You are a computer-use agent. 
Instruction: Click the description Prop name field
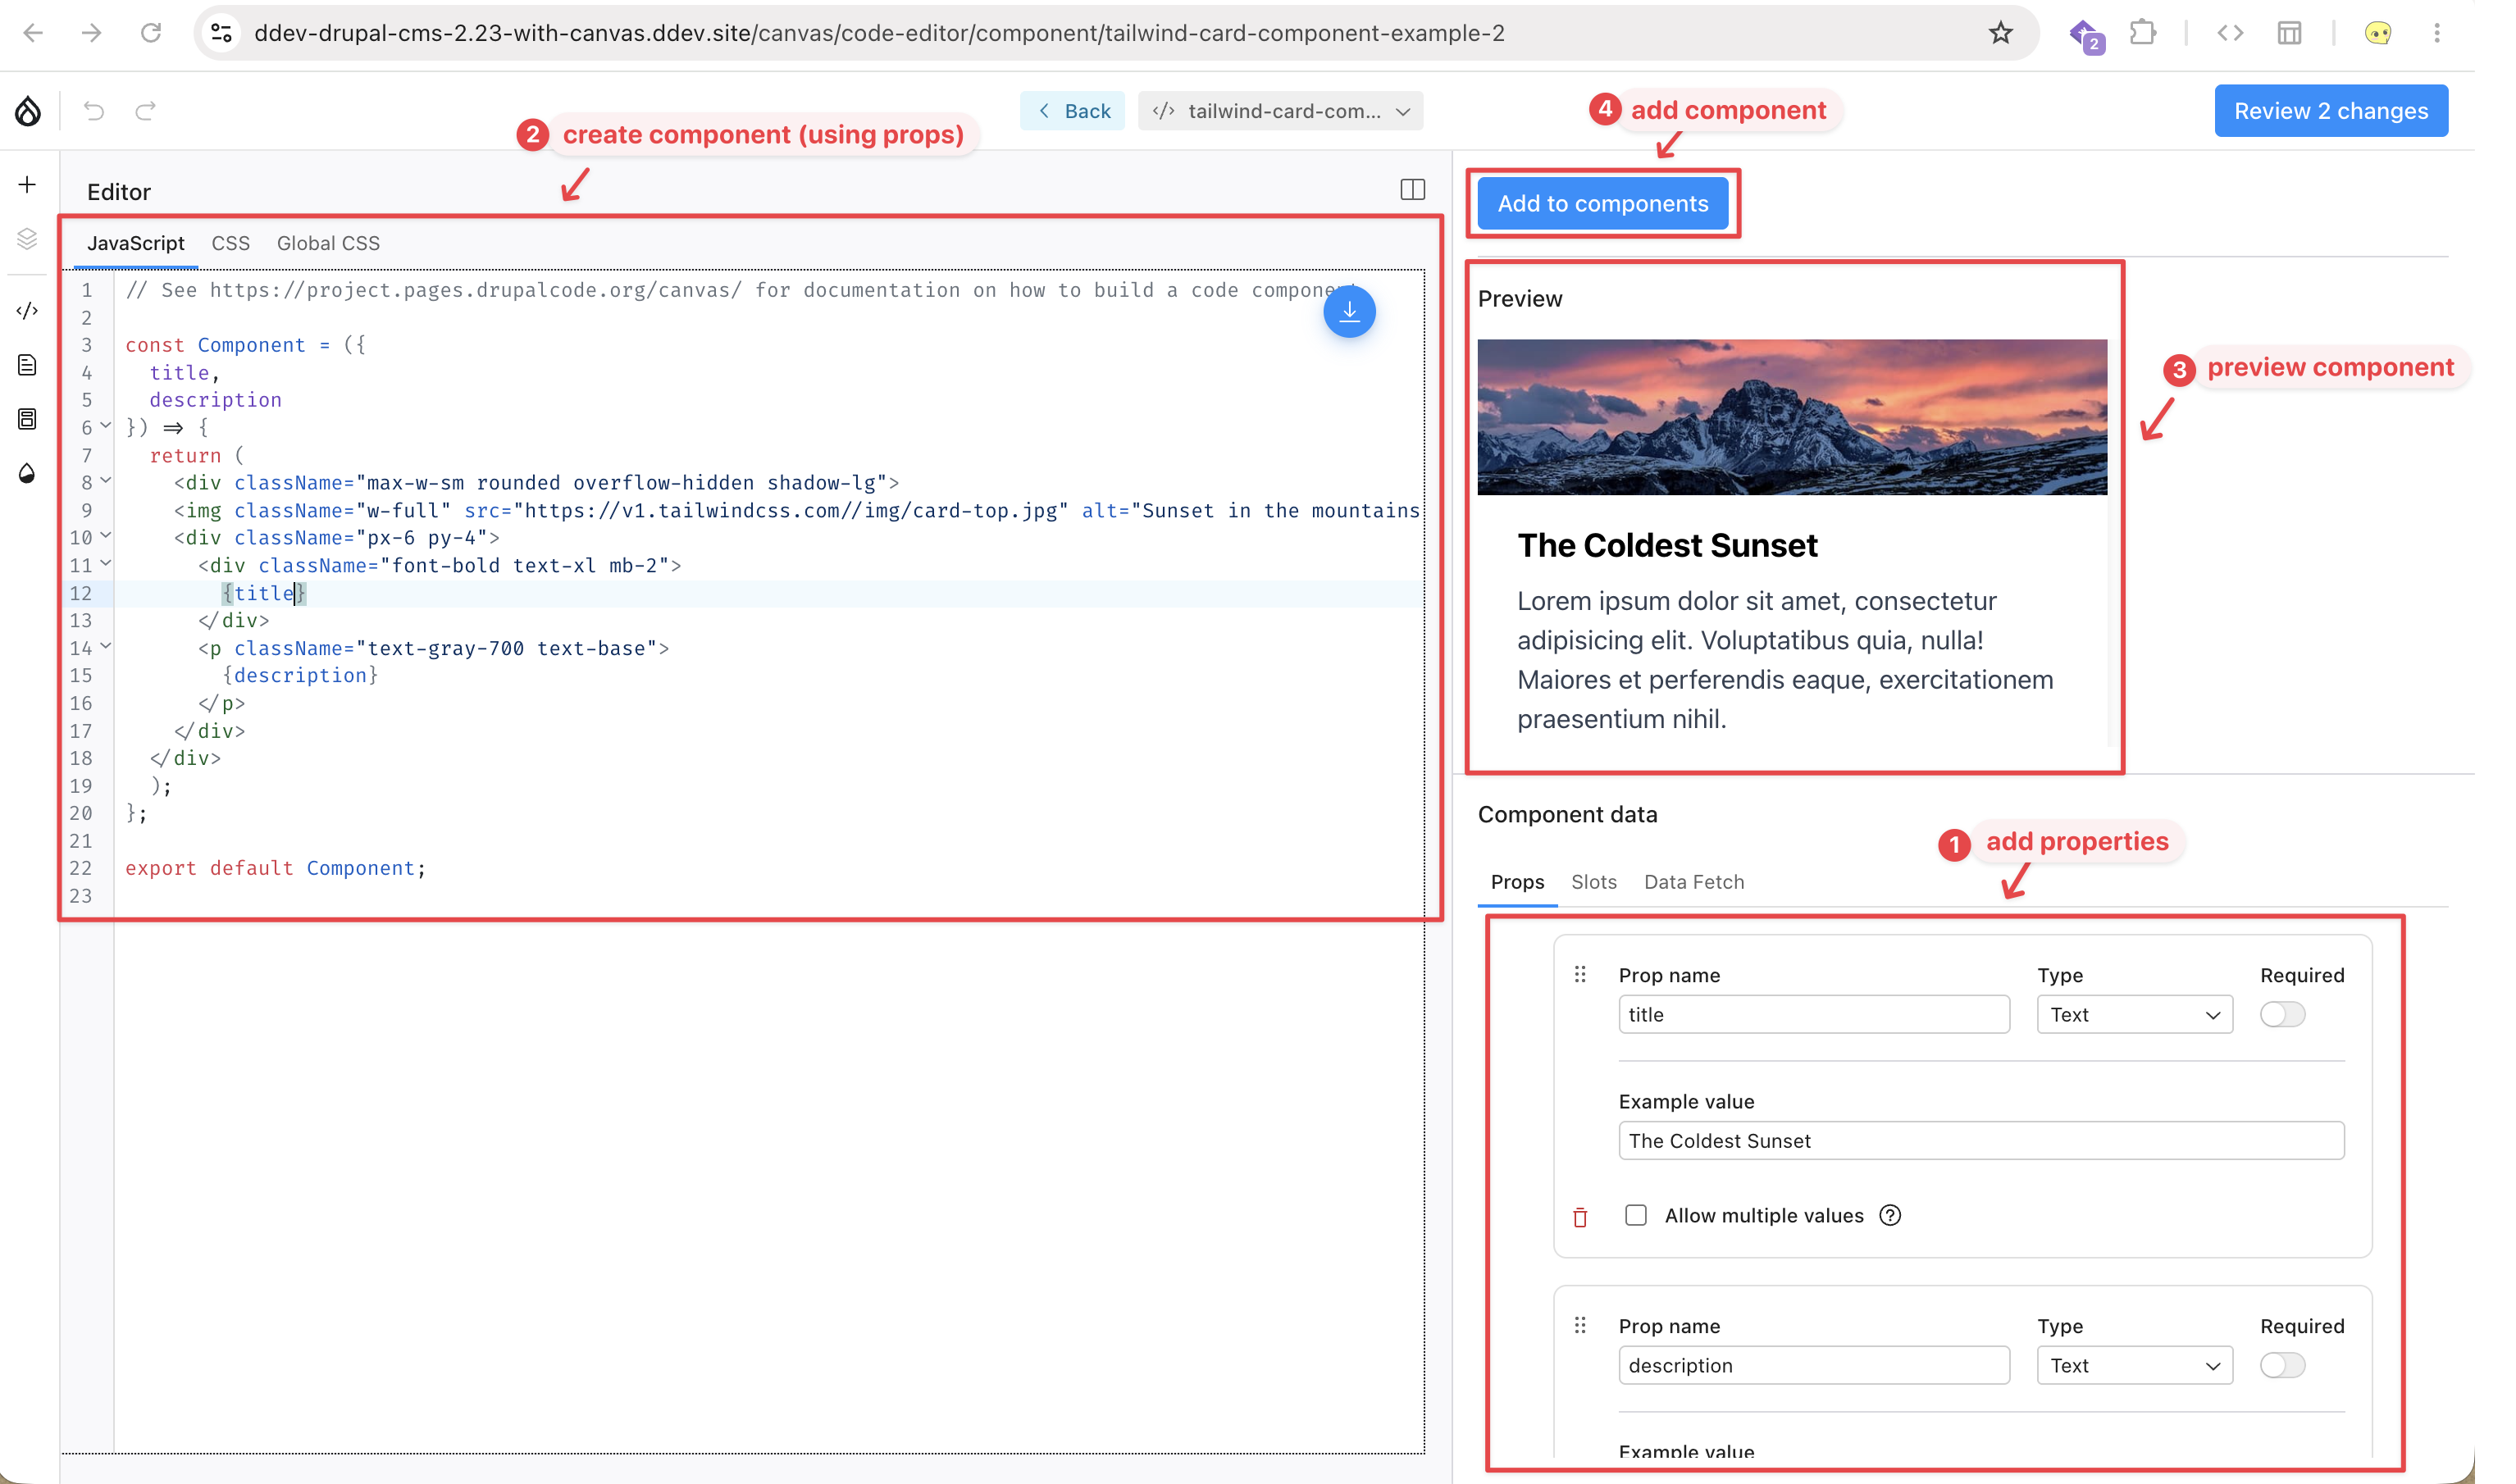click(x=1814, y=1366)
